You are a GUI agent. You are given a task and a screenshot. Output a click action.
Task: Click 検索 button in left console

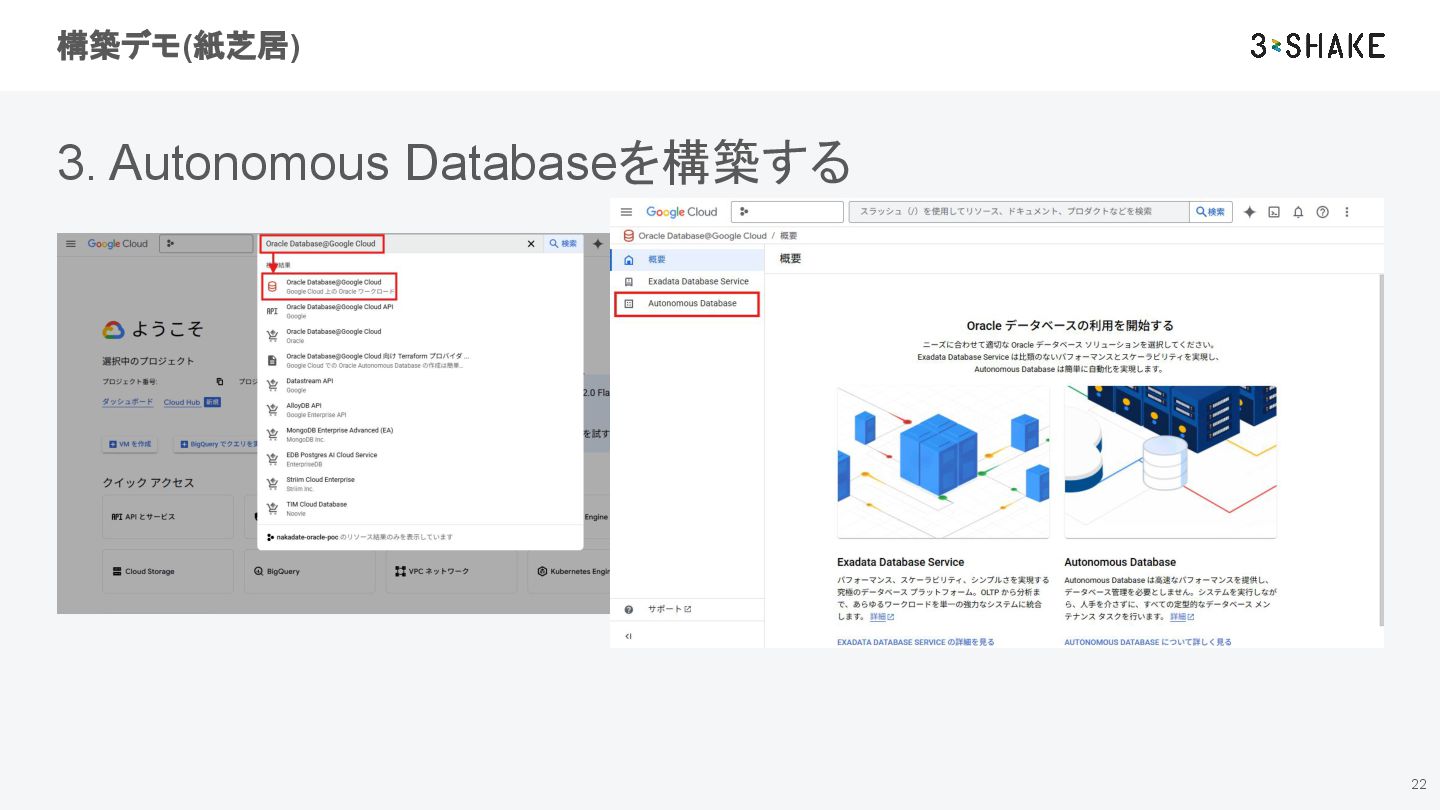click(x=563, y=243)
